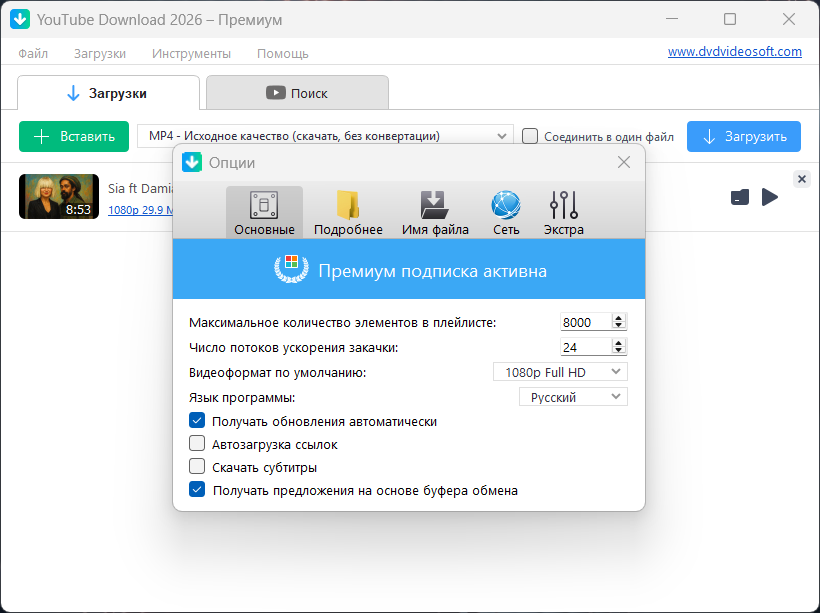Viewport: 820px width, 613px height.
Task: Minimize the YouTube Download window
Action: (x=672, y=19)
